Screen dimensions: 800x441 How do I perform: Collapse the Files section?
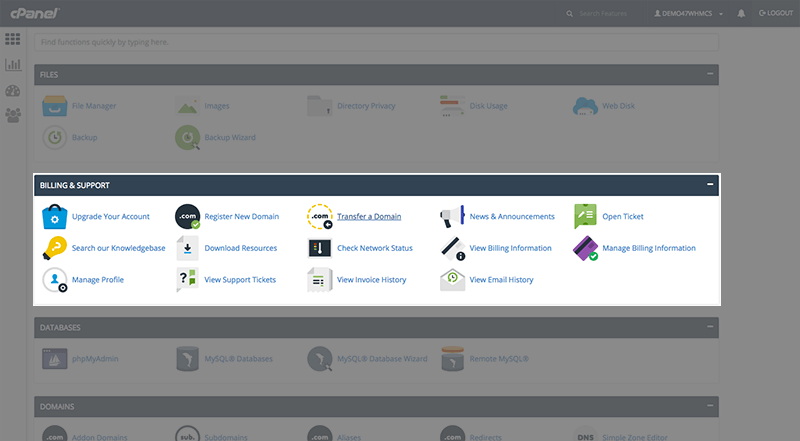coord(710,74)
